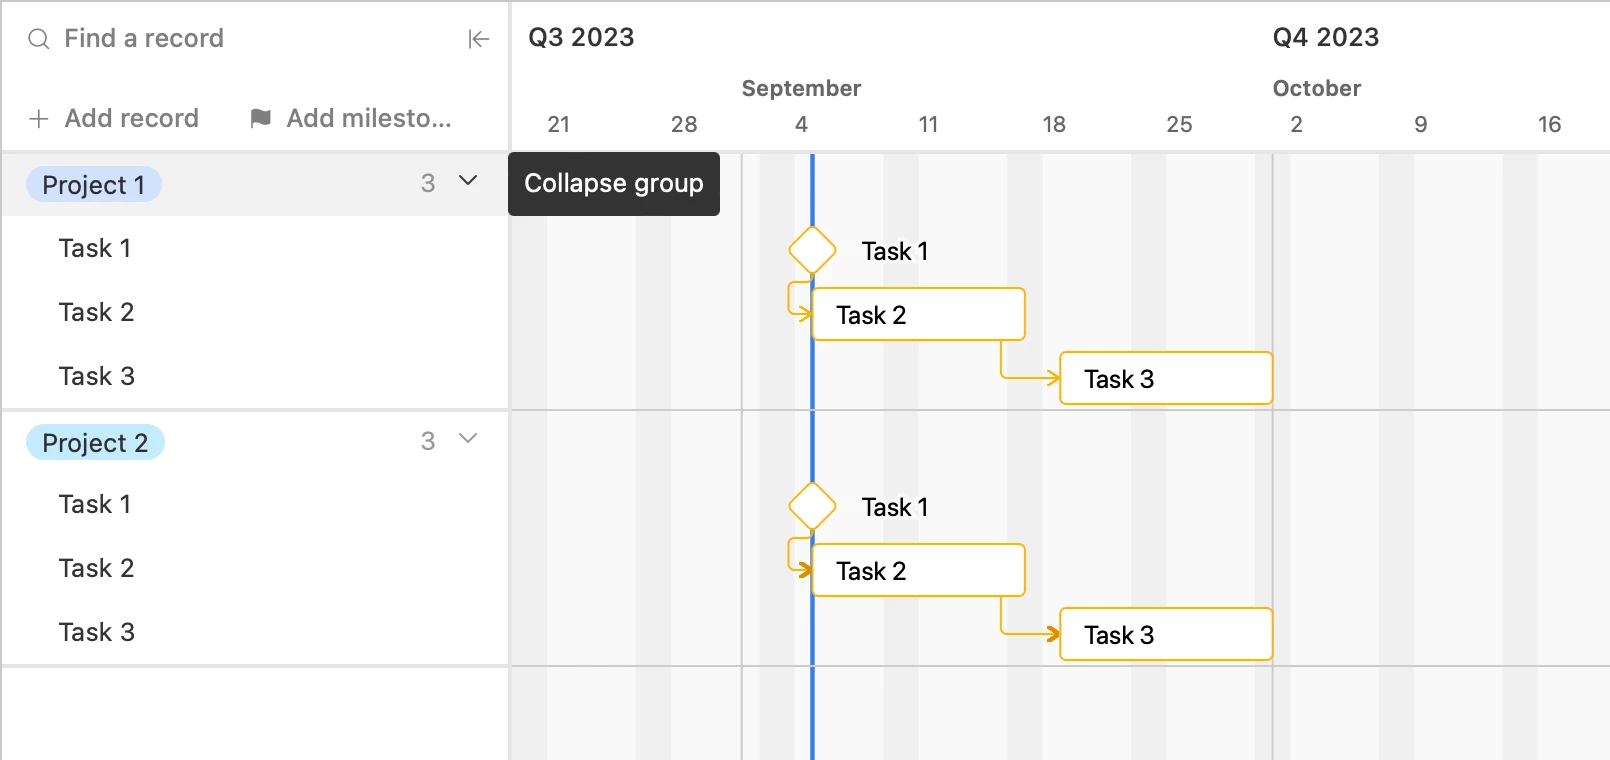
Task: Click dependency arrow into Project 1 Task 3
Action: 1050,378
